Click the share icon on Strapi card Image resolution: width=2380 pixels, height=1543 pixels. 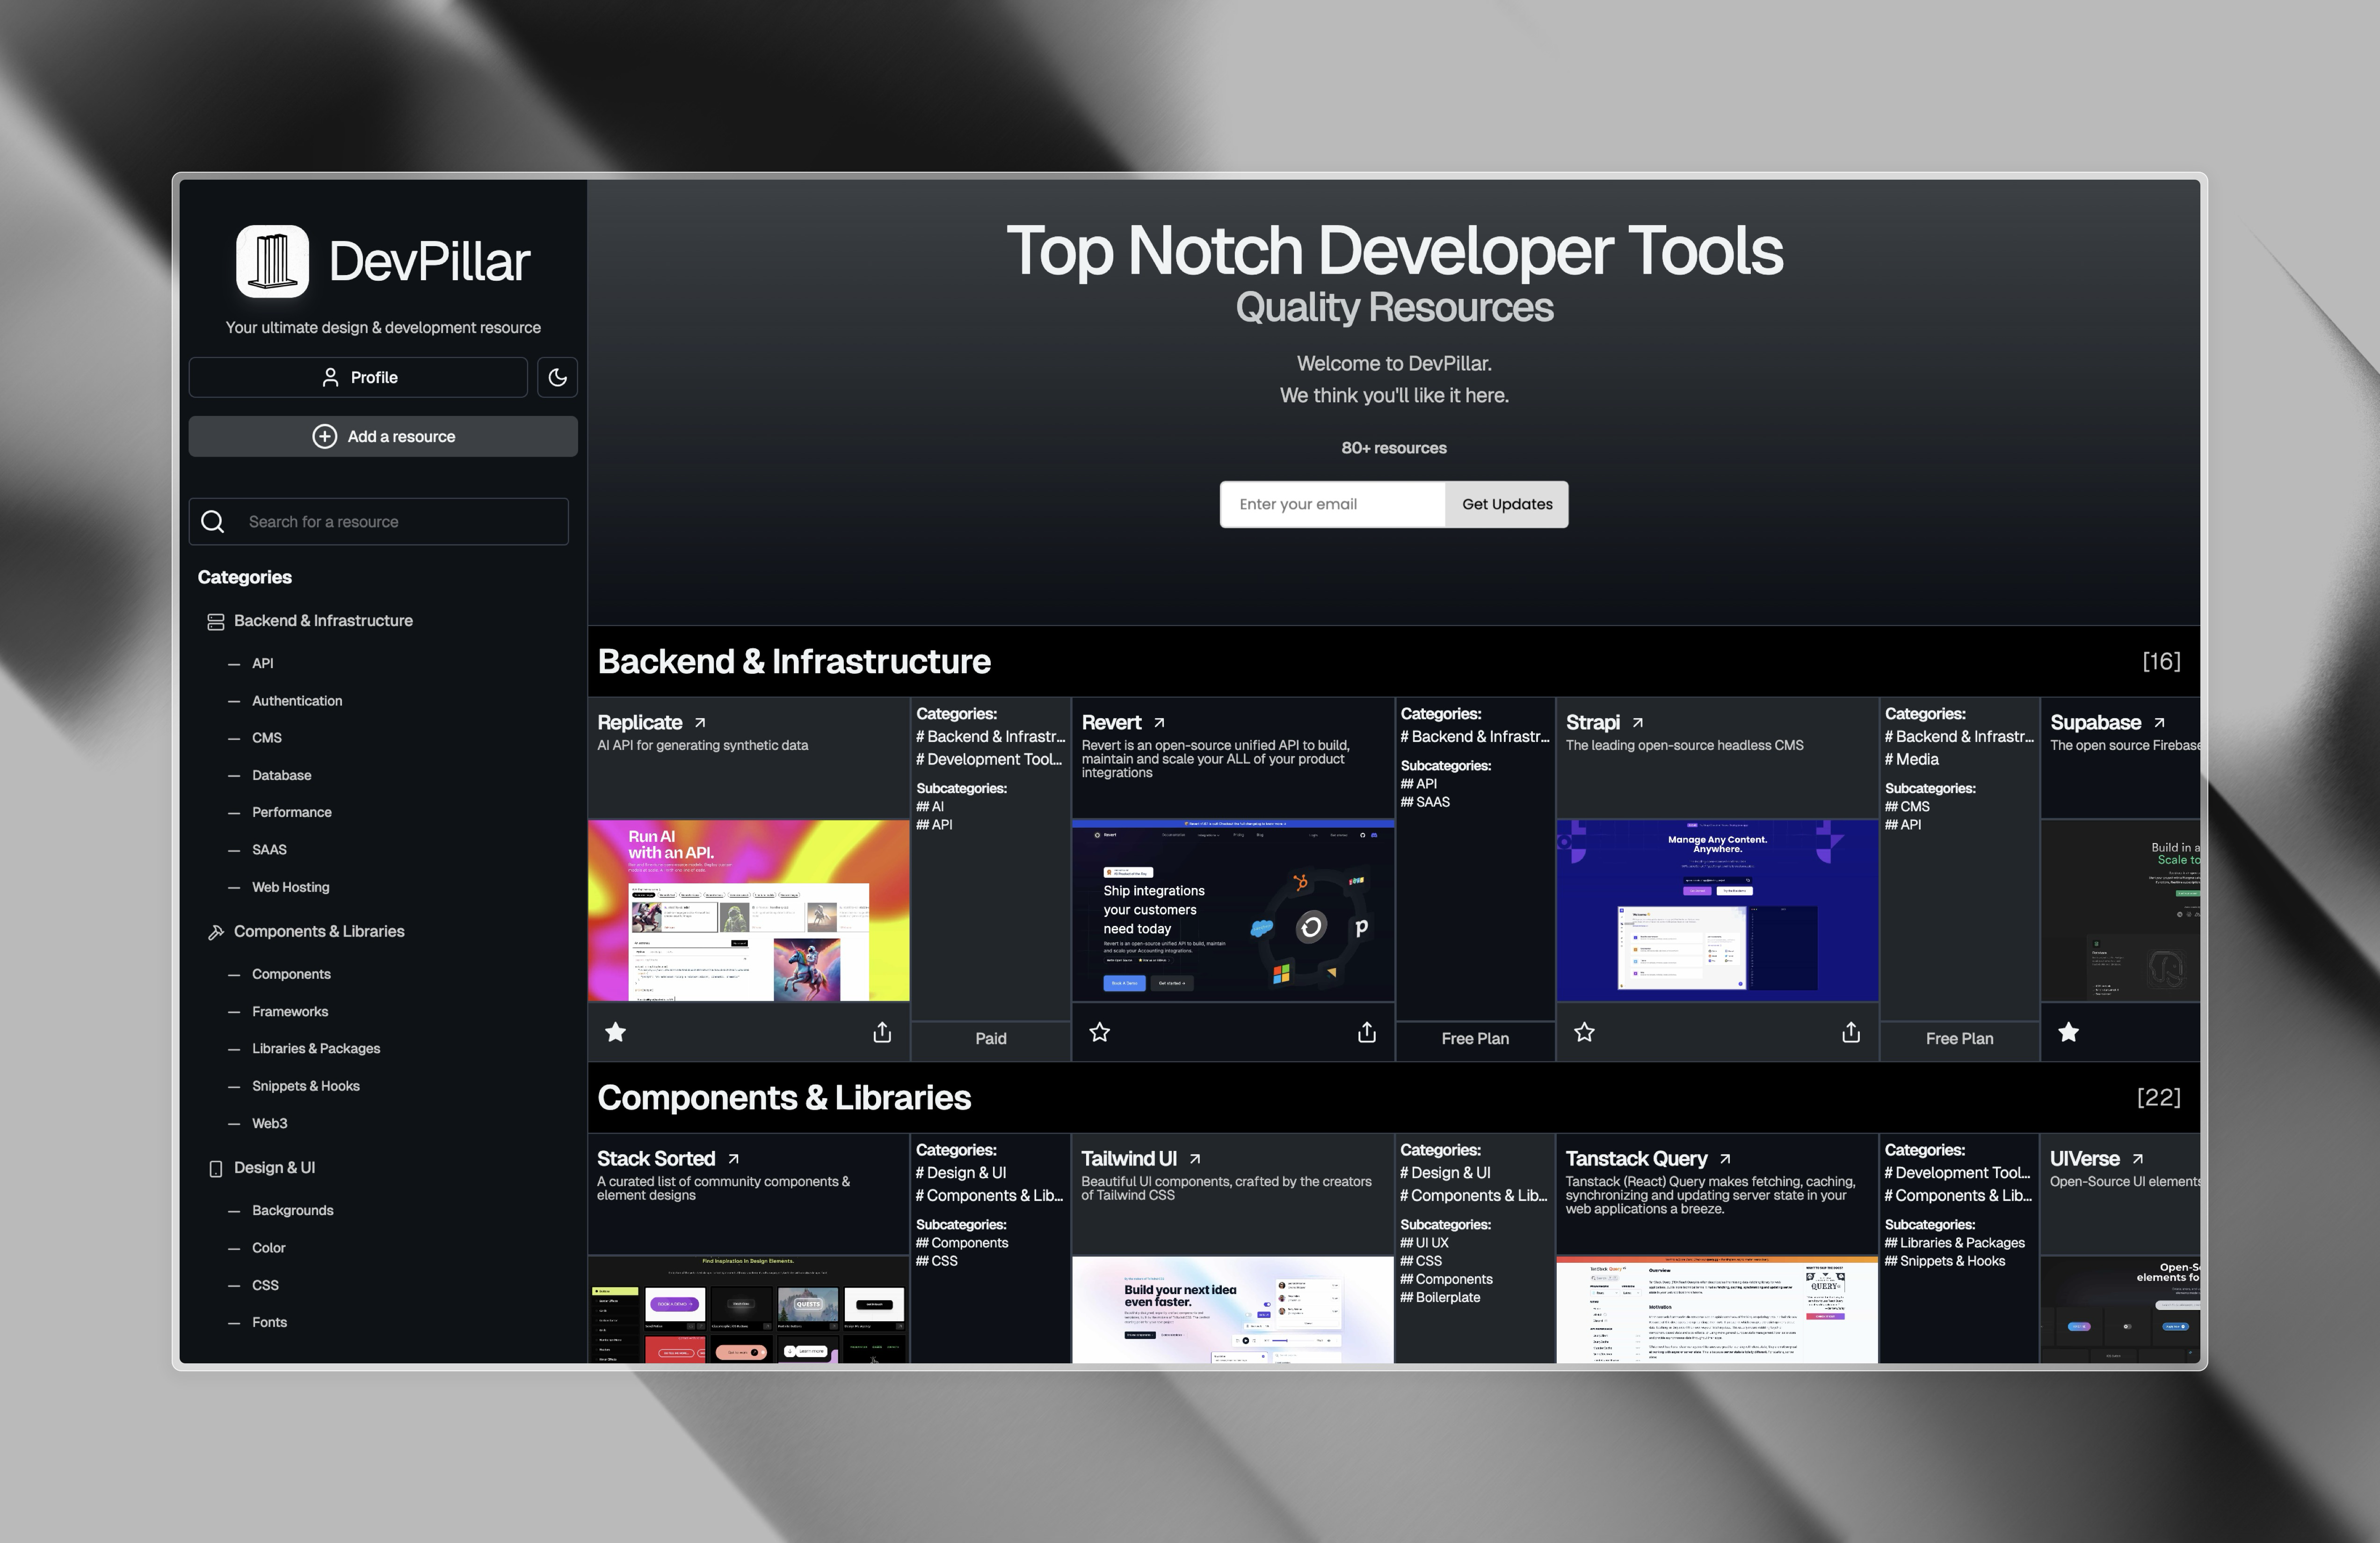click(1851, 1032)
